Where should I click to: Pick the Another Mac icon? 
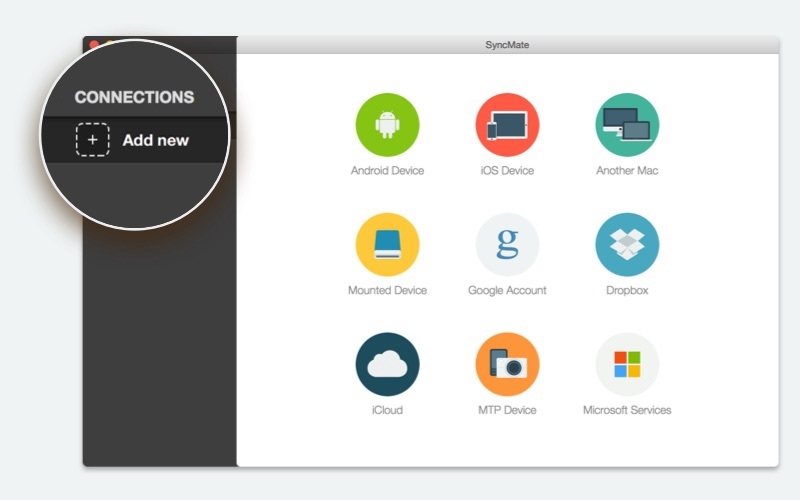(x=627, y=124)
